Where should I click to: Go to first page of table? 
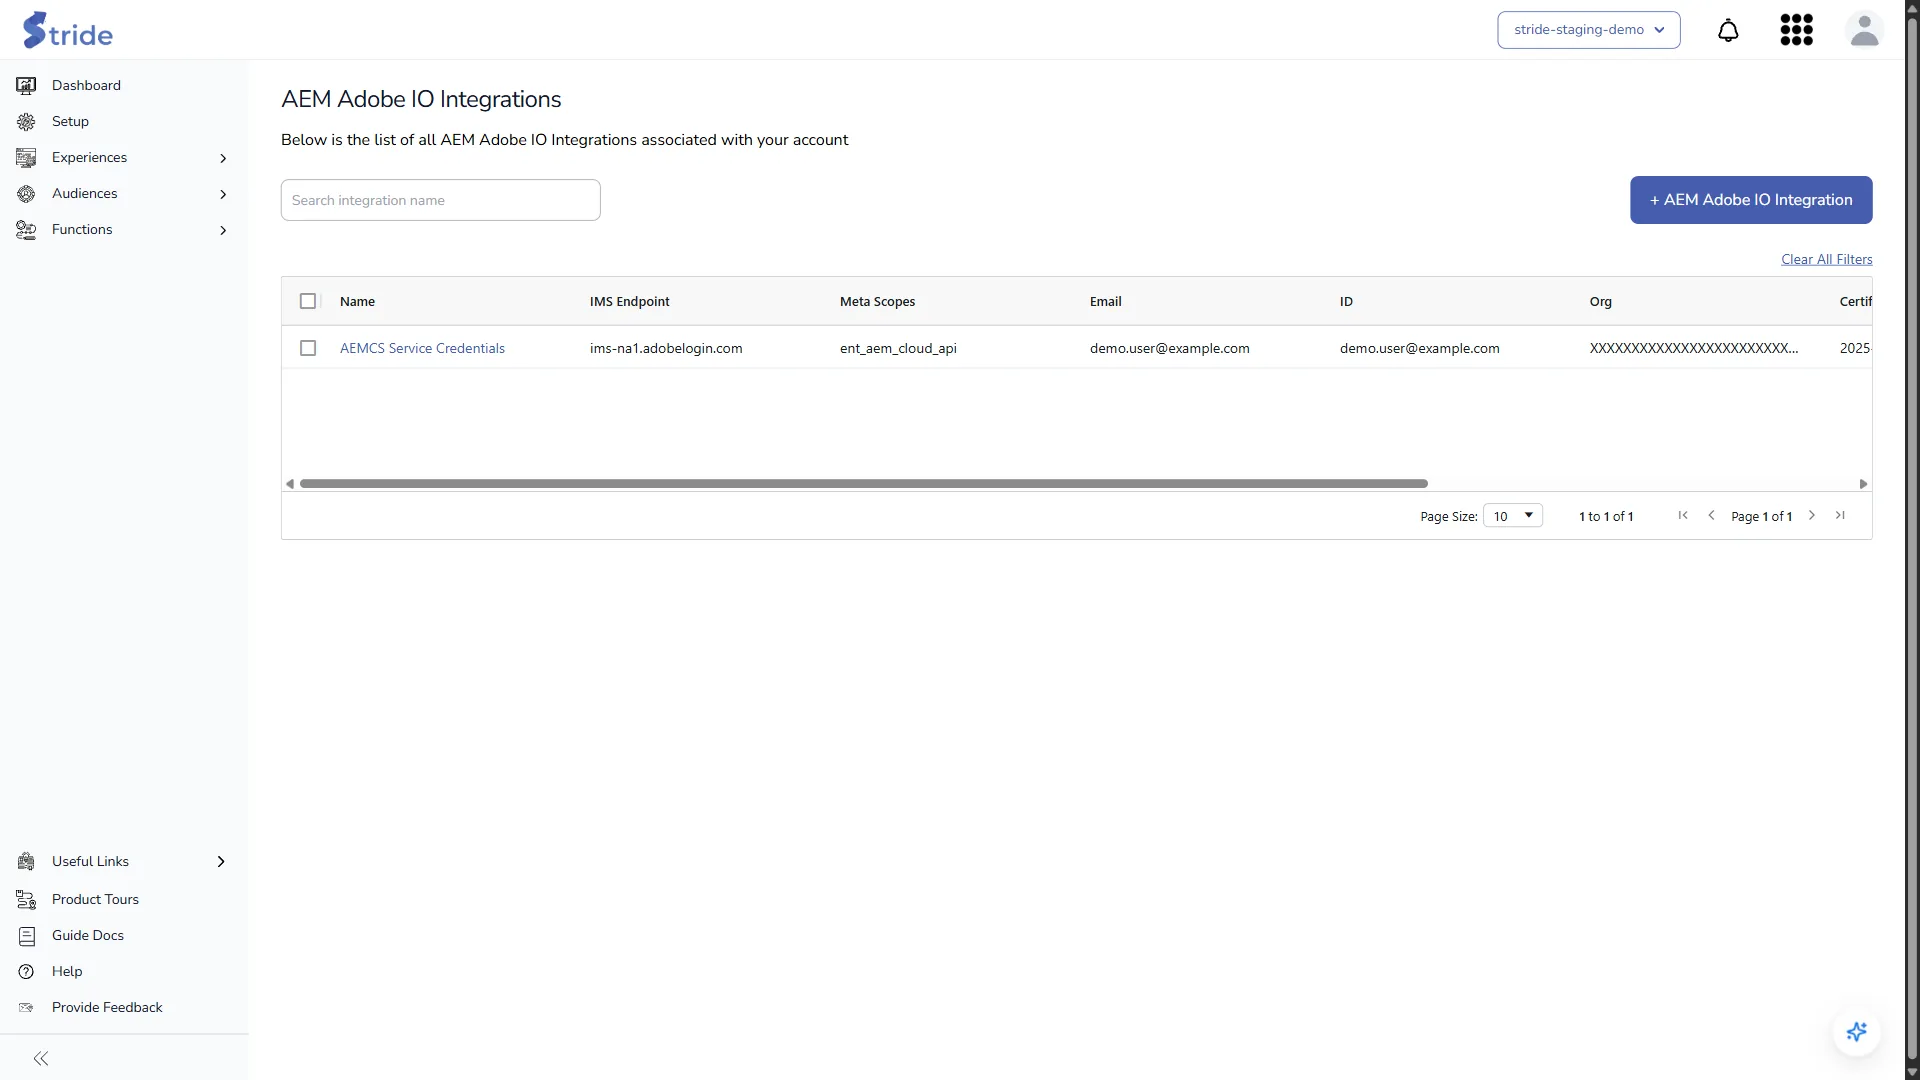1683,515
